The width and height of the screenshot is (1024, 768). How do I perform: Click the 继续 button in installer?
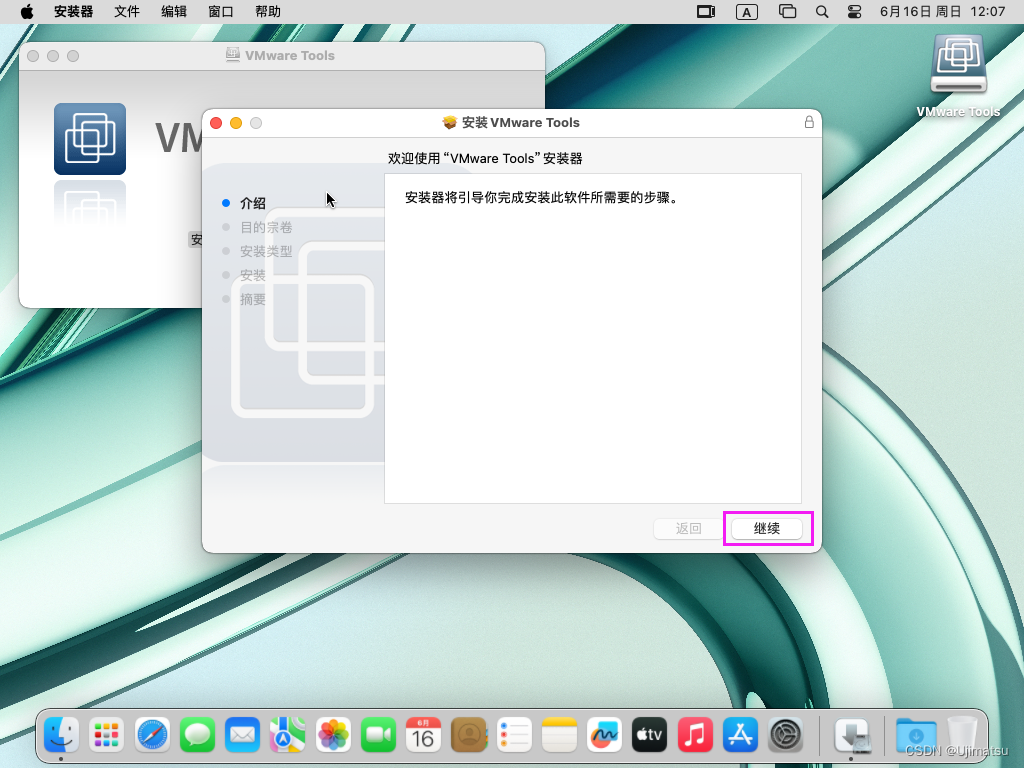pyautogui.click(x=767, y=528)
